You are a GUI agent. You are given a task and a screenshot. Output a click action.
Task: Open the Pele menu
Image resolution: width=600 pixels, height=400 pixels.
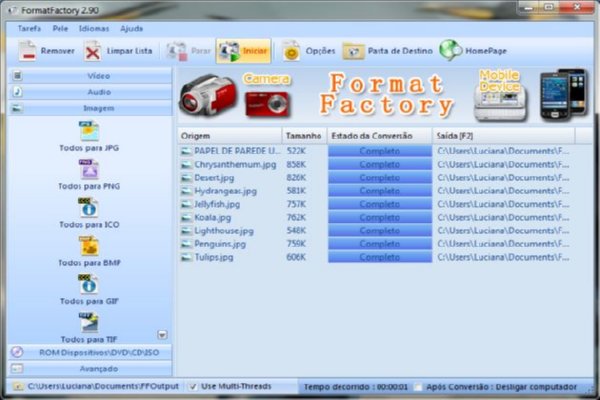tap(60, 29)
